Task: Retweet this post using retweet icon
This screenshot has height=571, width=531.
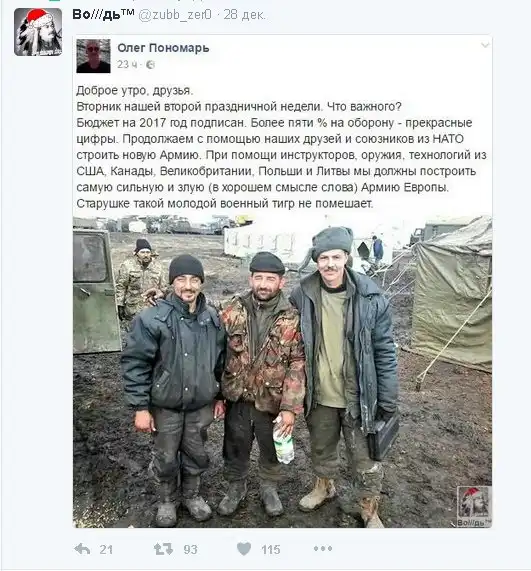Action: tap(163, 549)
